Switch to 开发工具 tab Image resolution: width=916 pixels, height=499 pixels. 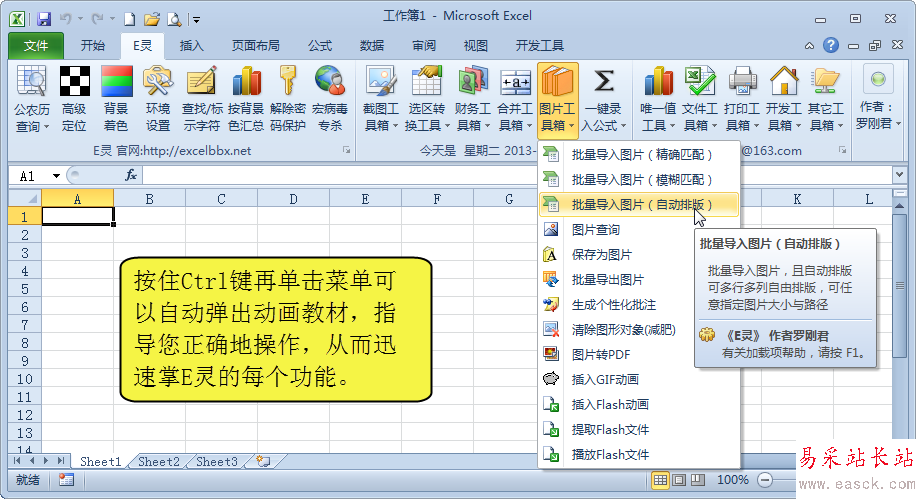(539, 46)
